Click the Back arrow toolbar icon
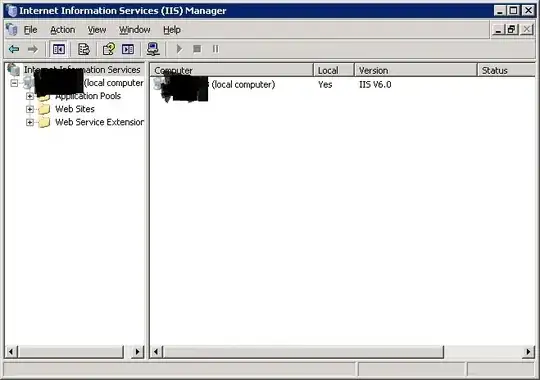 (x=14, y=49)
